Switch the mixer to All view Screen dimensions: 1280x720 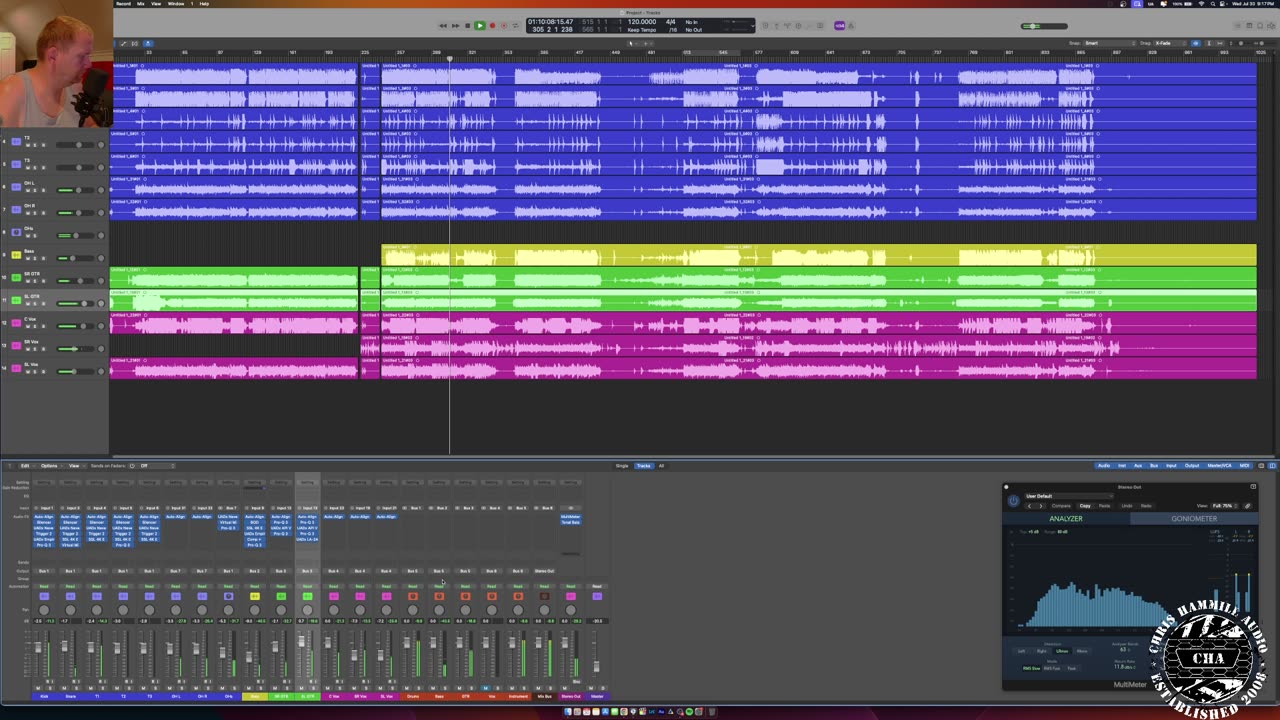pyautogui.click(x=661, y=466)
